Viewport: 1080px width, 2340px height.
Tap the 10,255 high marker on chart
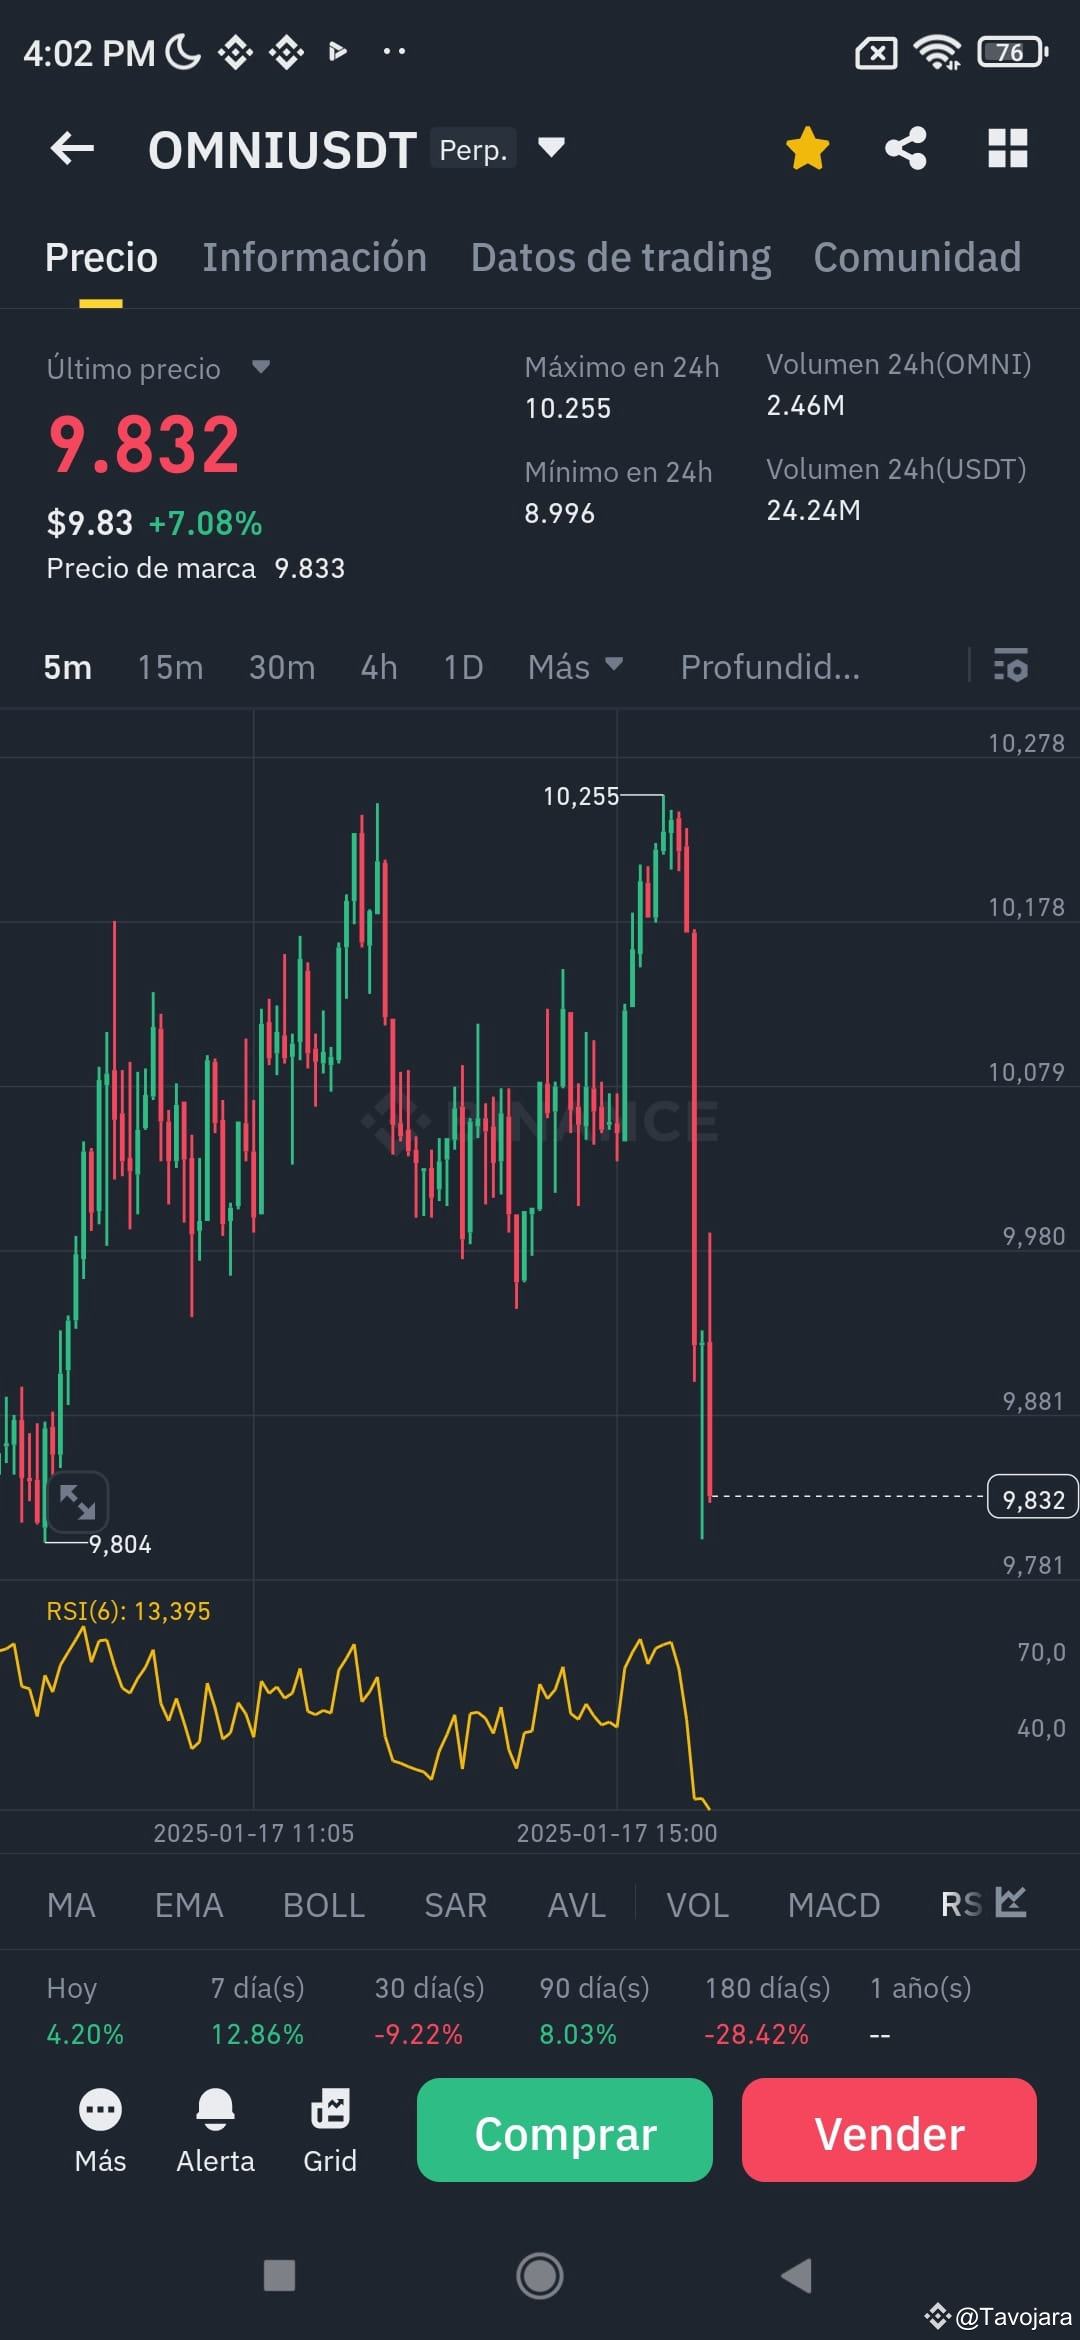[581, 796]
